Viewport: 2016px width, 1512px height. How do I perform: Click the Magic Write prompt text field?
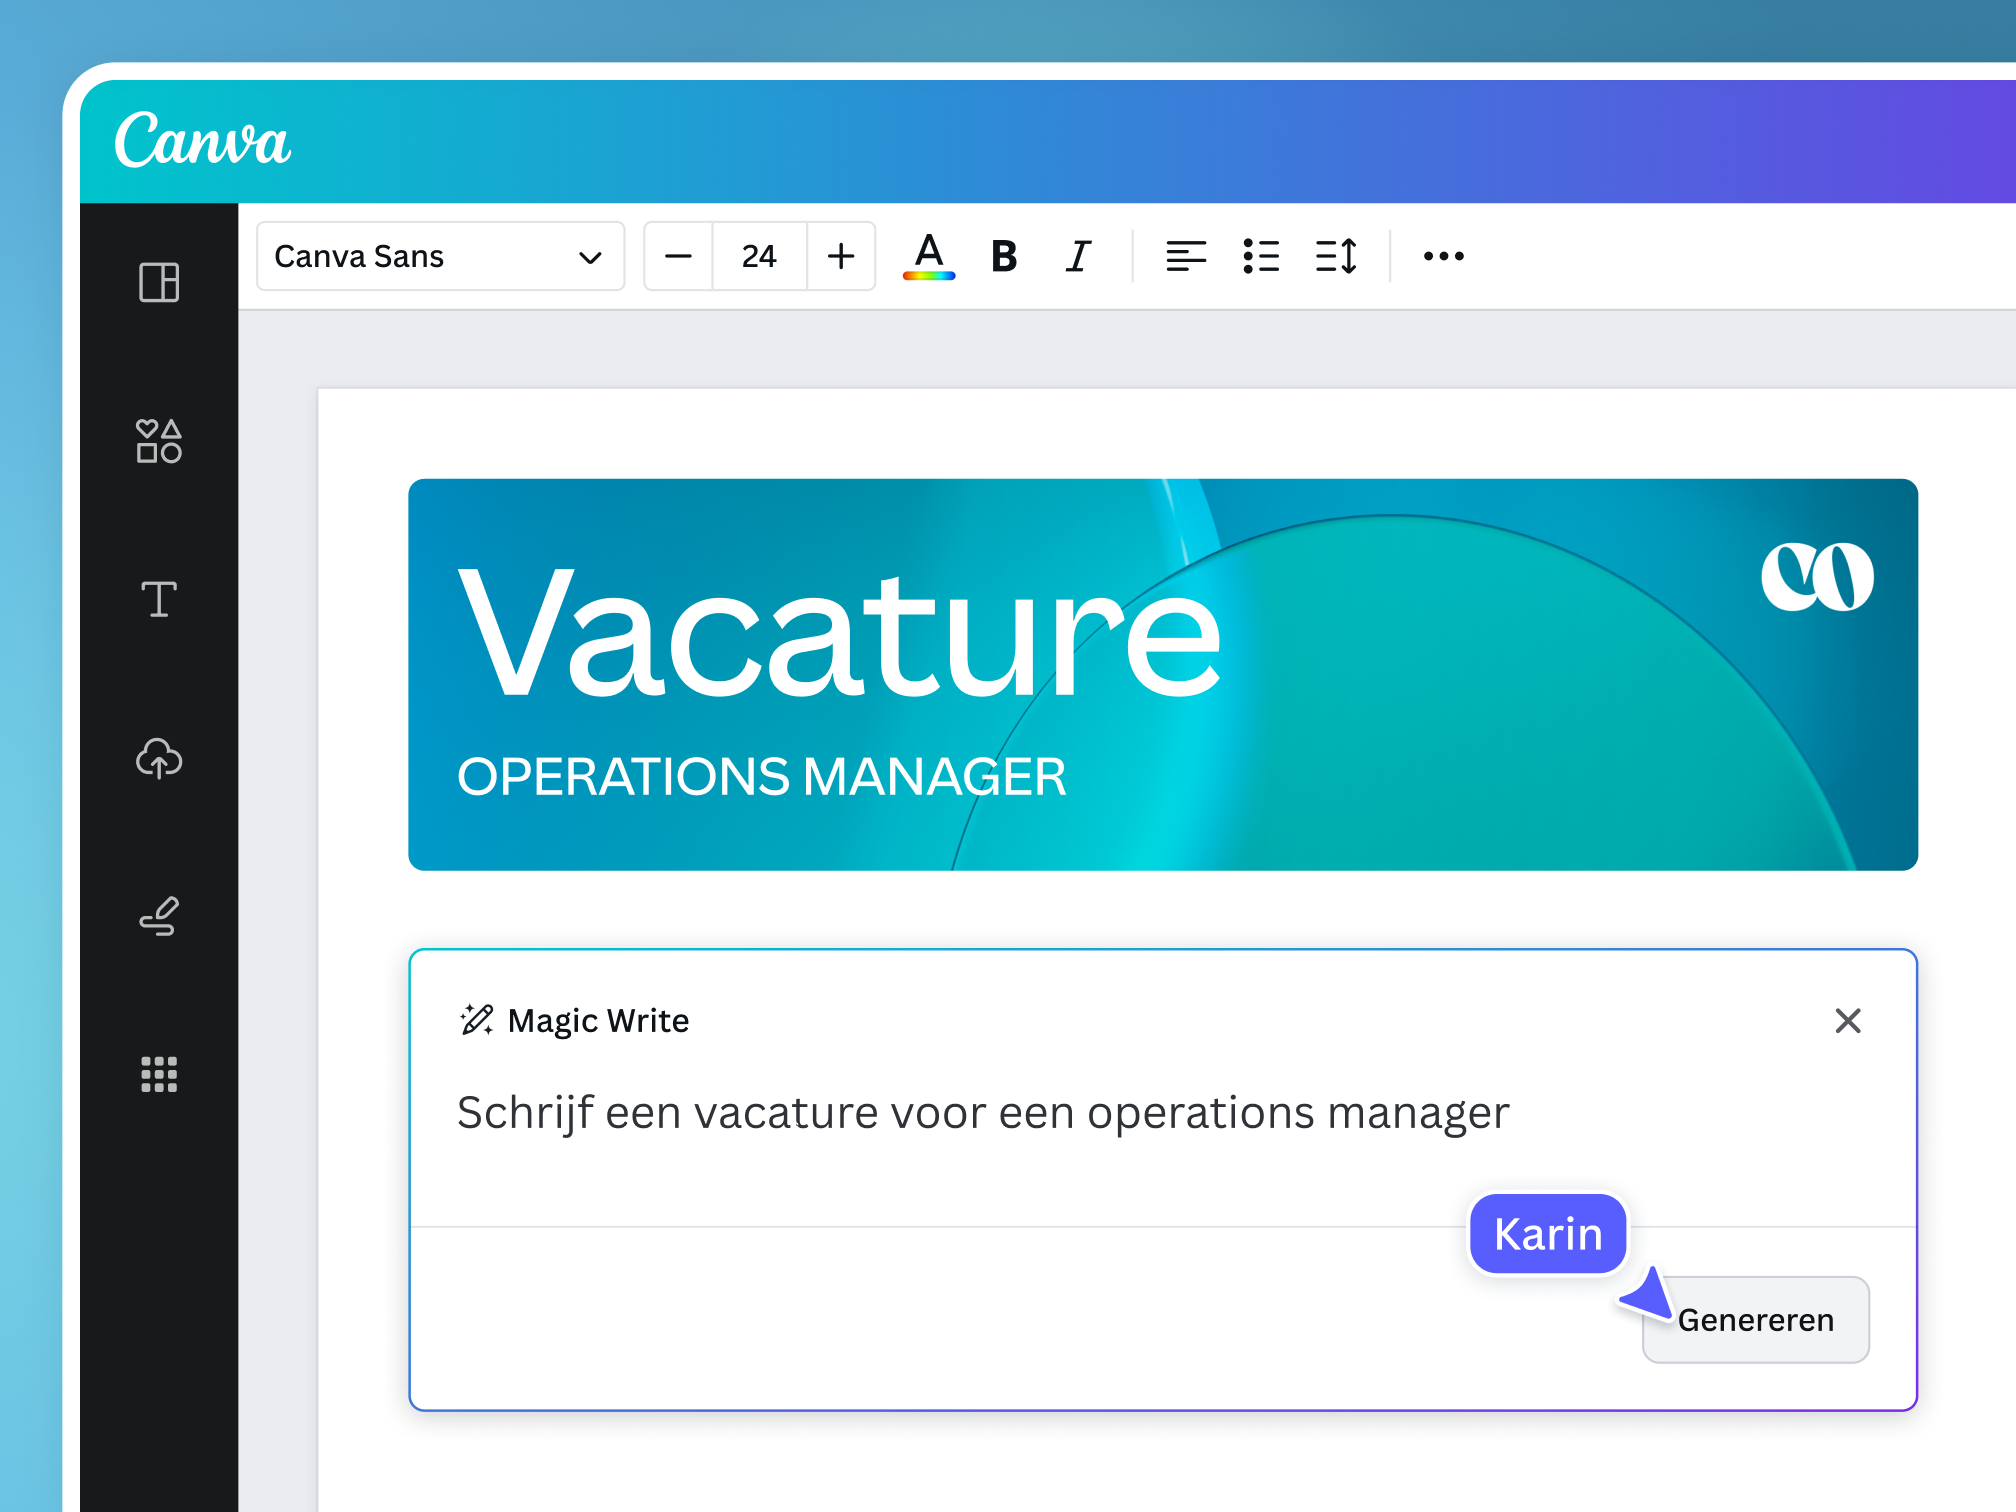(x=983, y=1113)
